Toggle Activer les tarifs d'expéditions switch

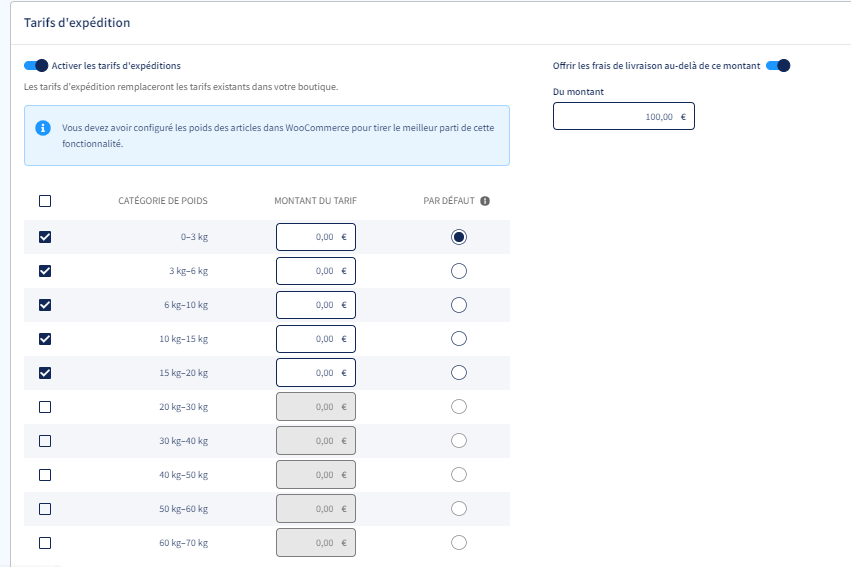(x=36, y=66)
